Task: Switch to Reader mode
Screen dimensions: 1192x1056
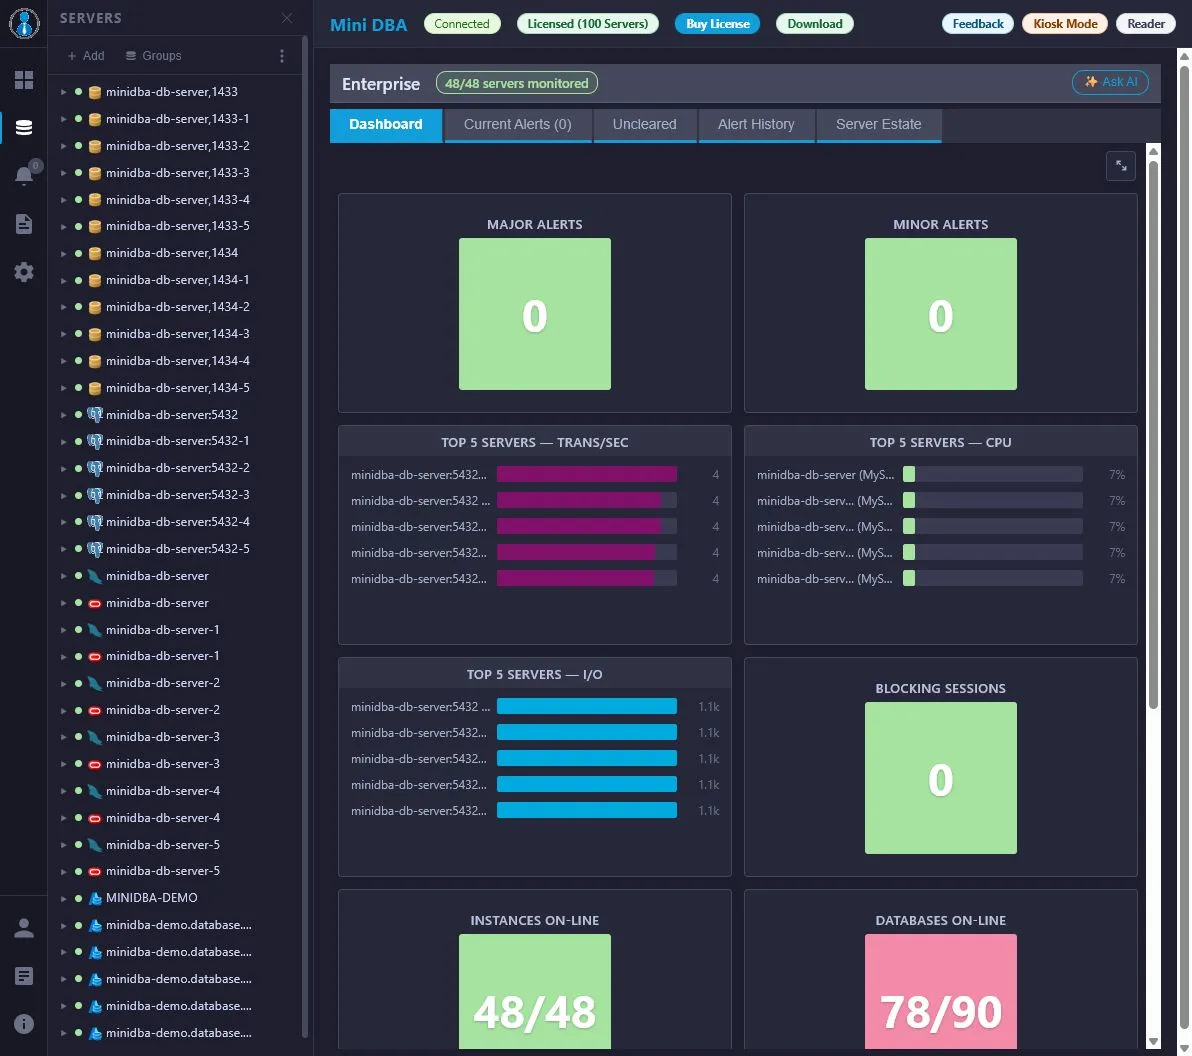Action: pos(1146,24)
